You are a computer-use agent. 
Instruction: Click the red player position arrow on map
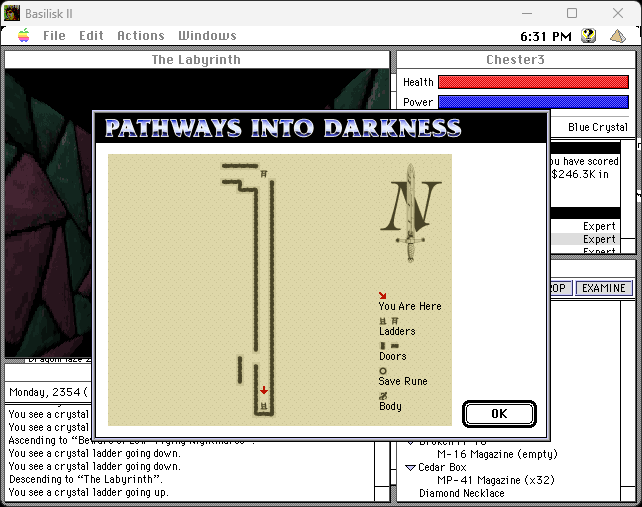(264, 390)
